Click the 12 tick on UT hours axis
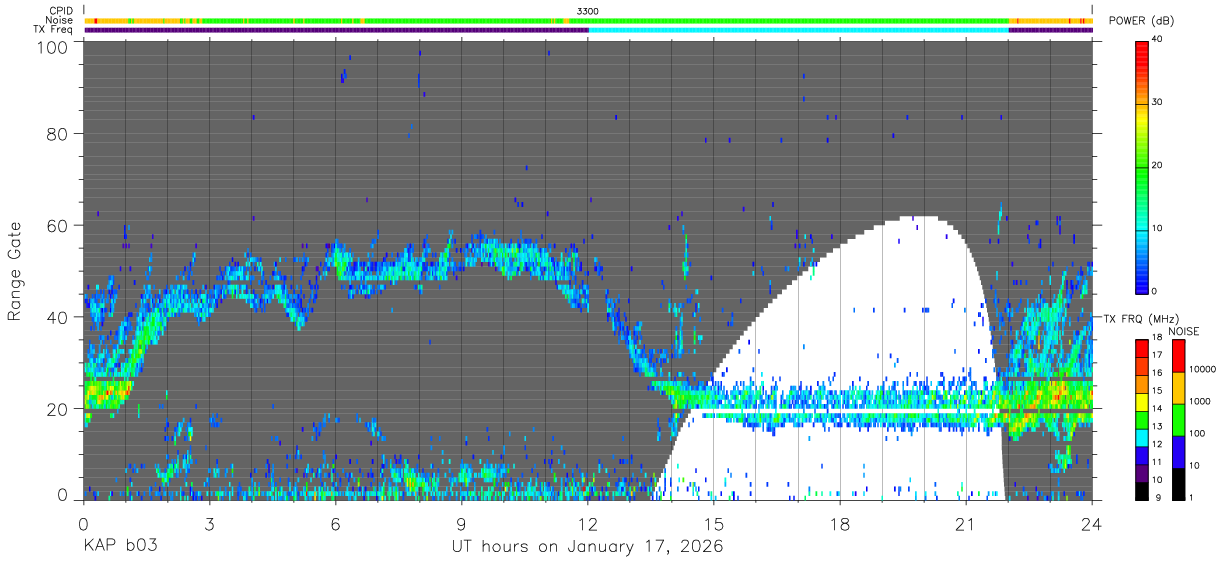This screenshot has width=1228, height=567. click(x=587, y=523)
